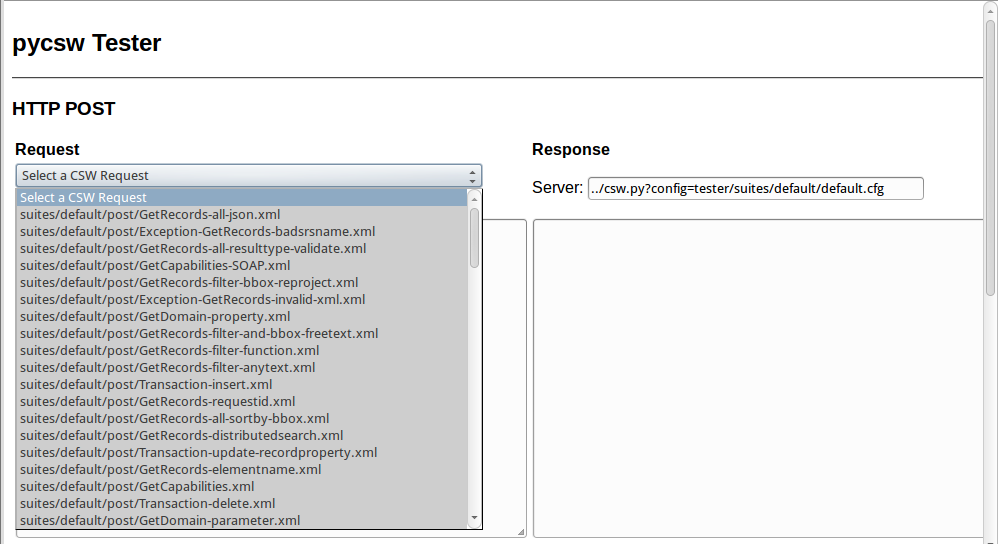Select GetRecords-all-json.xml from the list
The width and height of the screenshot is (998, 544).
pos(242,214)
